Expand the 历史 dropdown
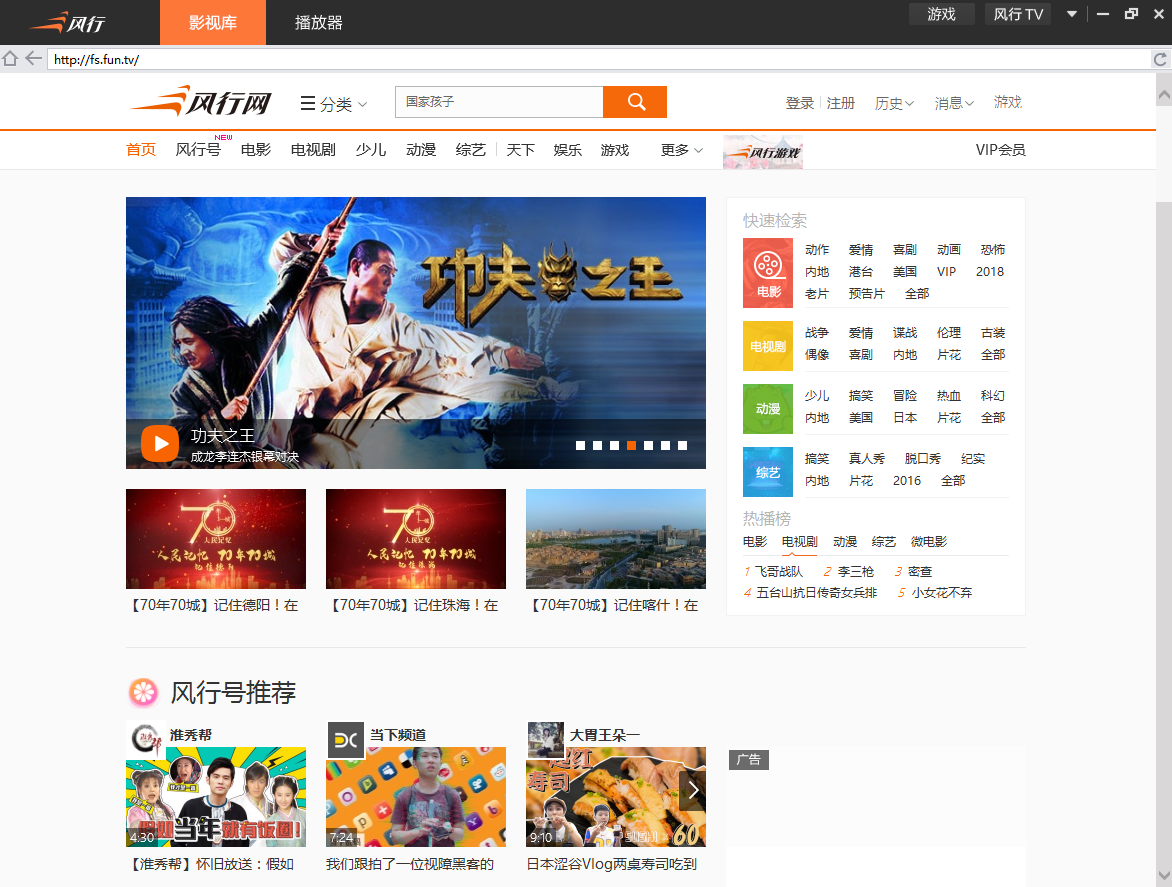This screenshot has width=1172, height=887. coord(895,103)
